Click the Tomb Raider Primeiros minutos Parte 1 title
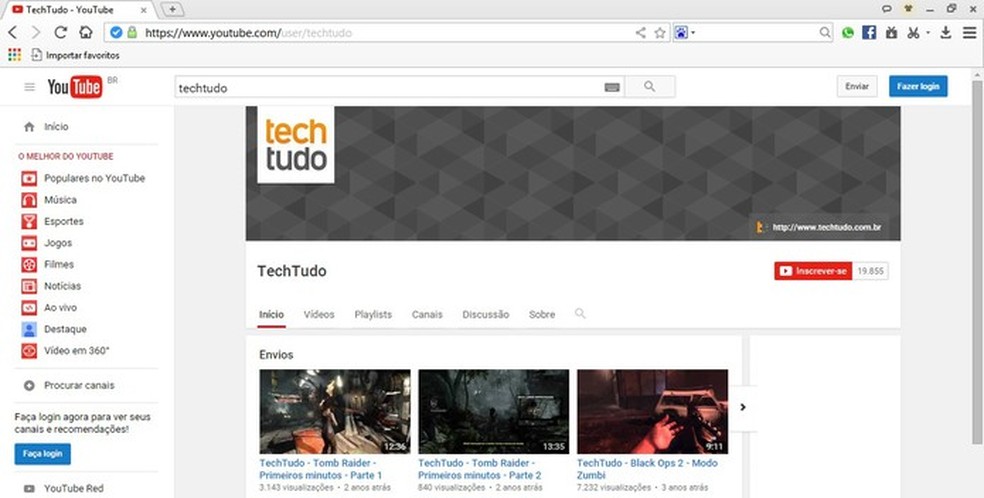Viewport: 984px width, 498px height. (321, 469)
